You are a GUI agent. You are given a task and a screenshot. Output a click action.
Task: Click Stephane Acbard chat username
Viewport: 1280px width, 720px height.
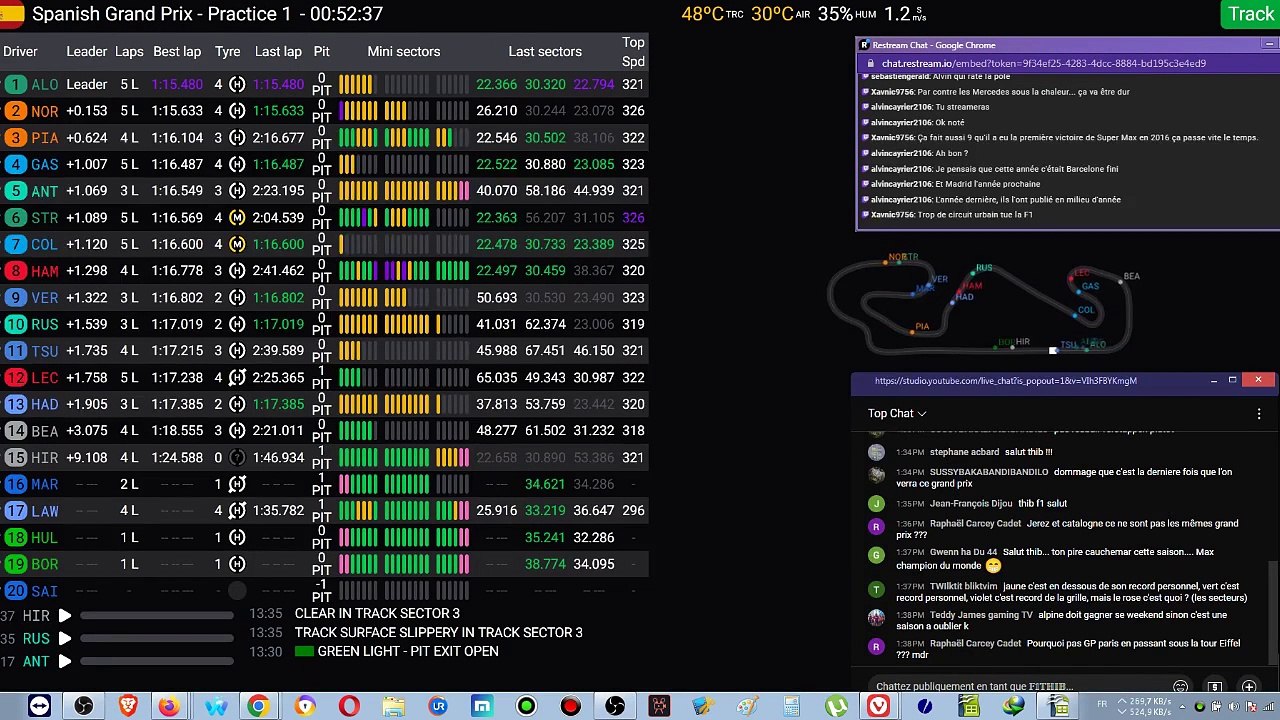point(965,452)
